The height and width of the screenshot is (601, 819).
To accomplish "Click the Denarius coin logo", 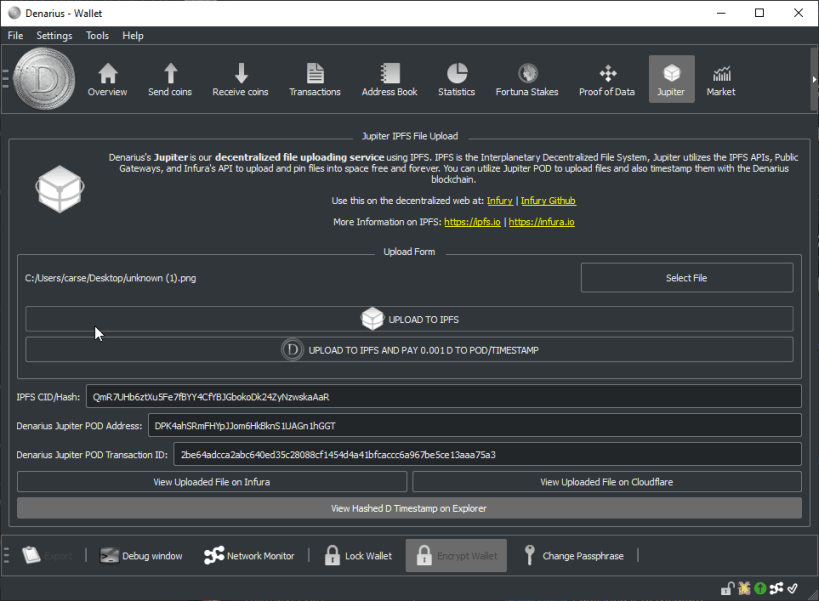I will [44, 79].
